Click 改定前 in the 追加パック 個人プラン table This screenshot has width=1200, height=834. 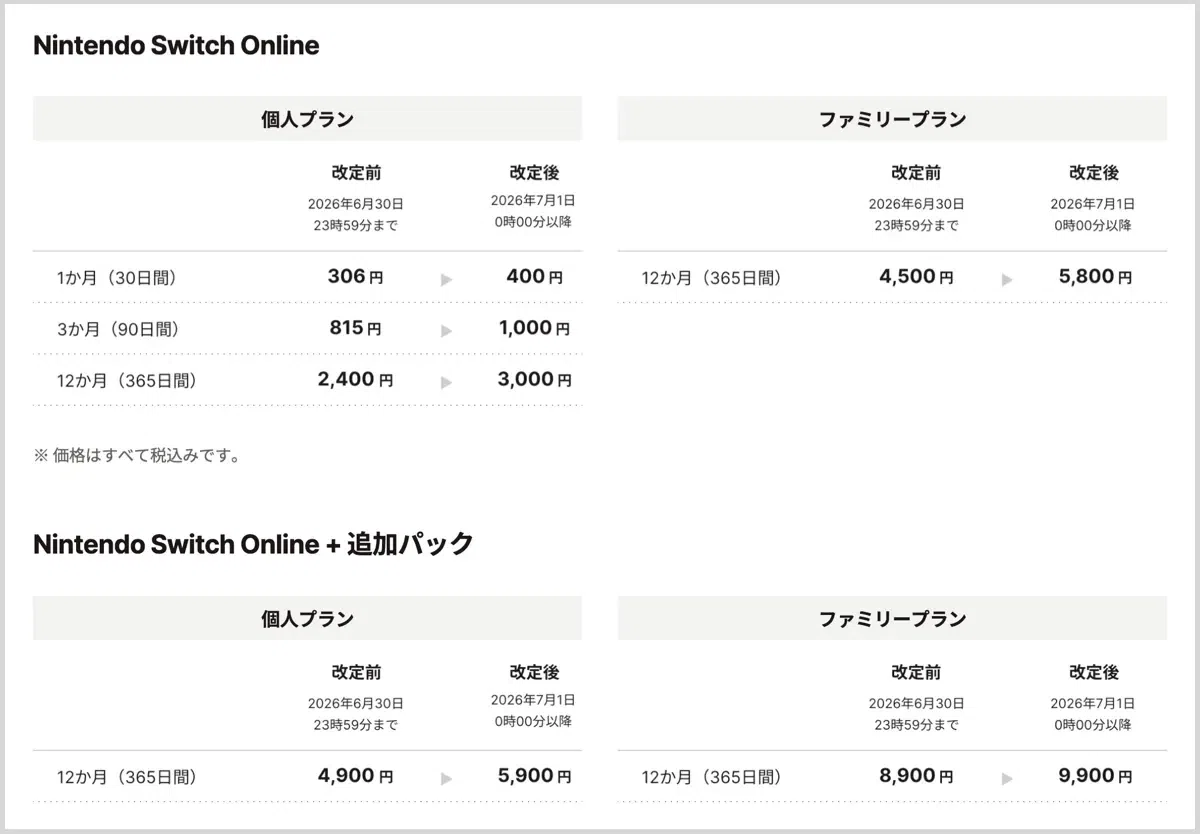[356, 672]
